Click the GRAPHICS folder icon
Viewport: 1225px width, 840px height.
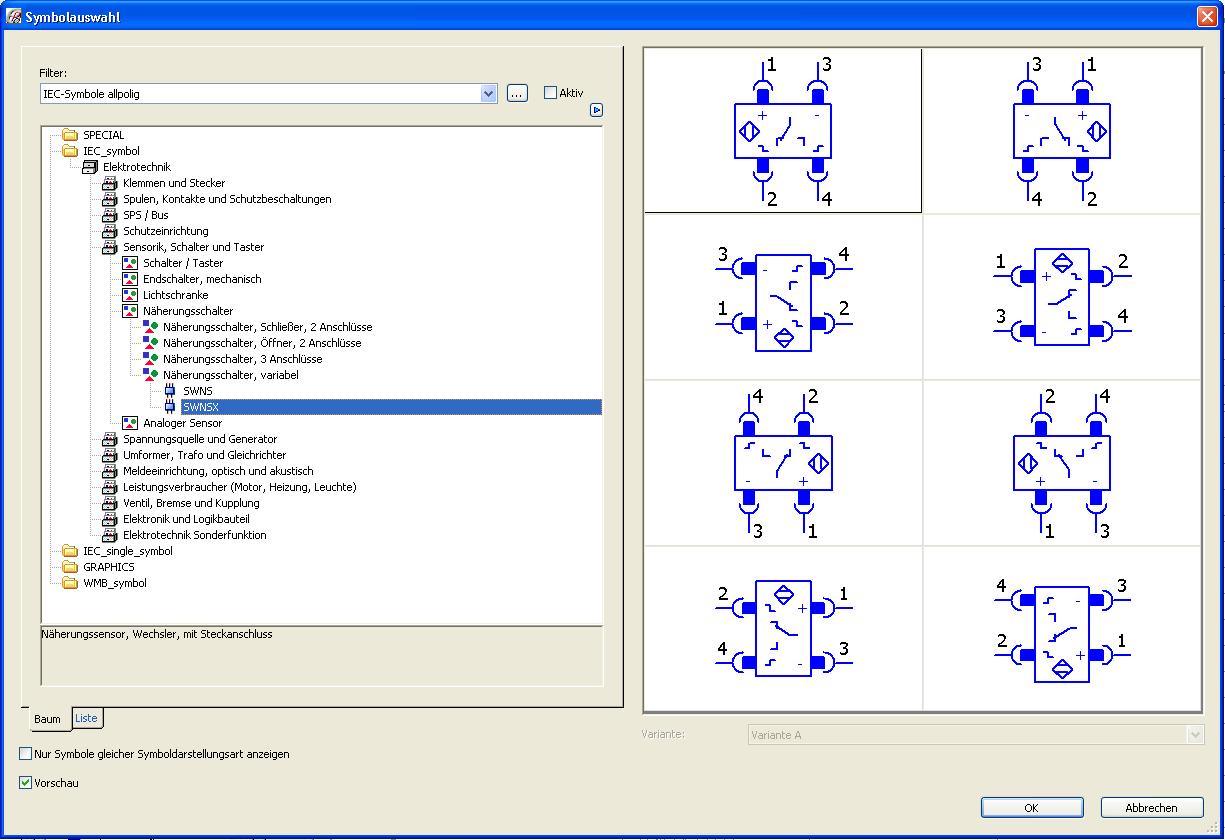[69, 567]
